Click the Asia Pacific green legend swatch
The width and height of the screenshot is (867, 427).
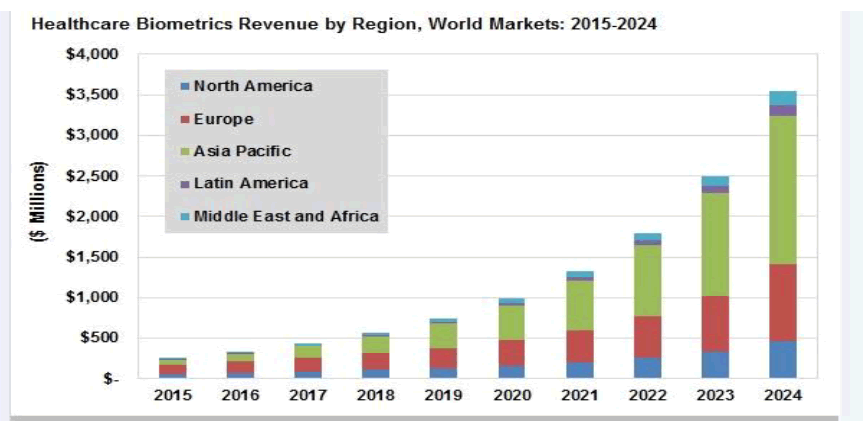tap(185, 152)
